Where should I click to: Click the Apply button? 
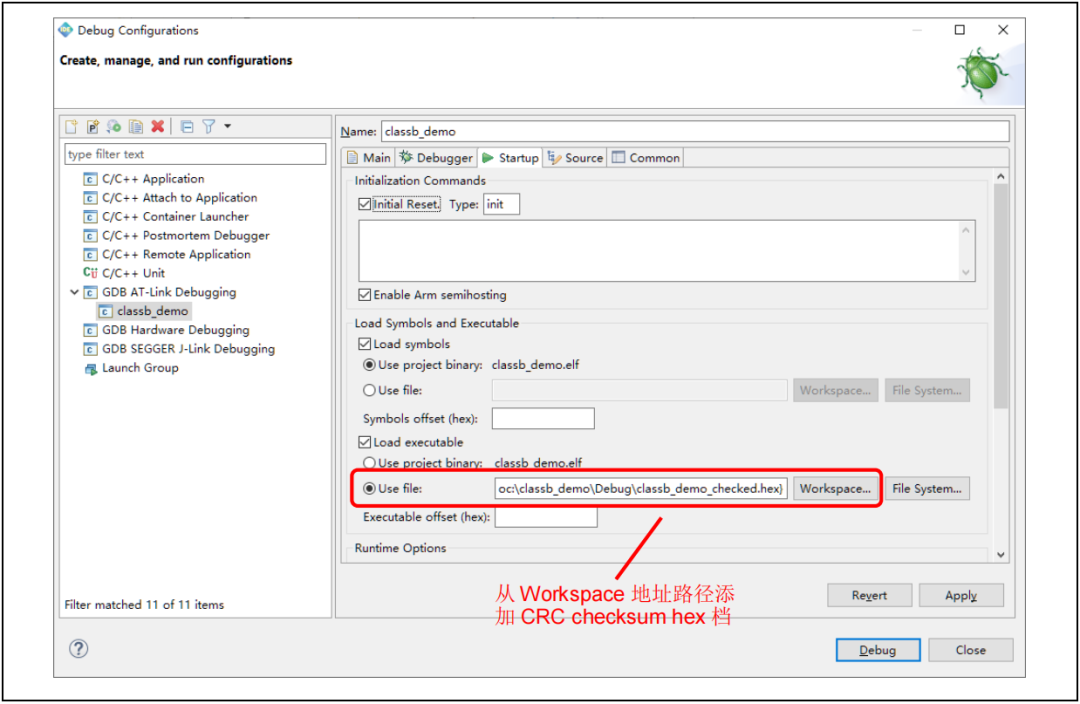[961, 595]
